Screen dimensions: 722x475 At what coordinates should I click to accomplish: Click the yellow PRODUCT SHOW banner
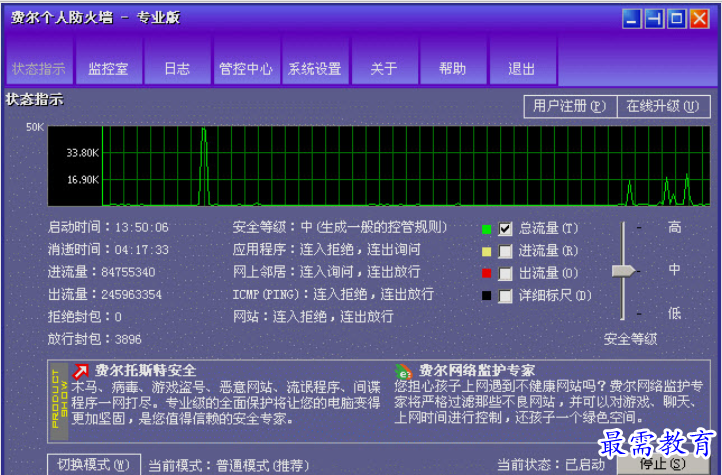pos(59,400)
